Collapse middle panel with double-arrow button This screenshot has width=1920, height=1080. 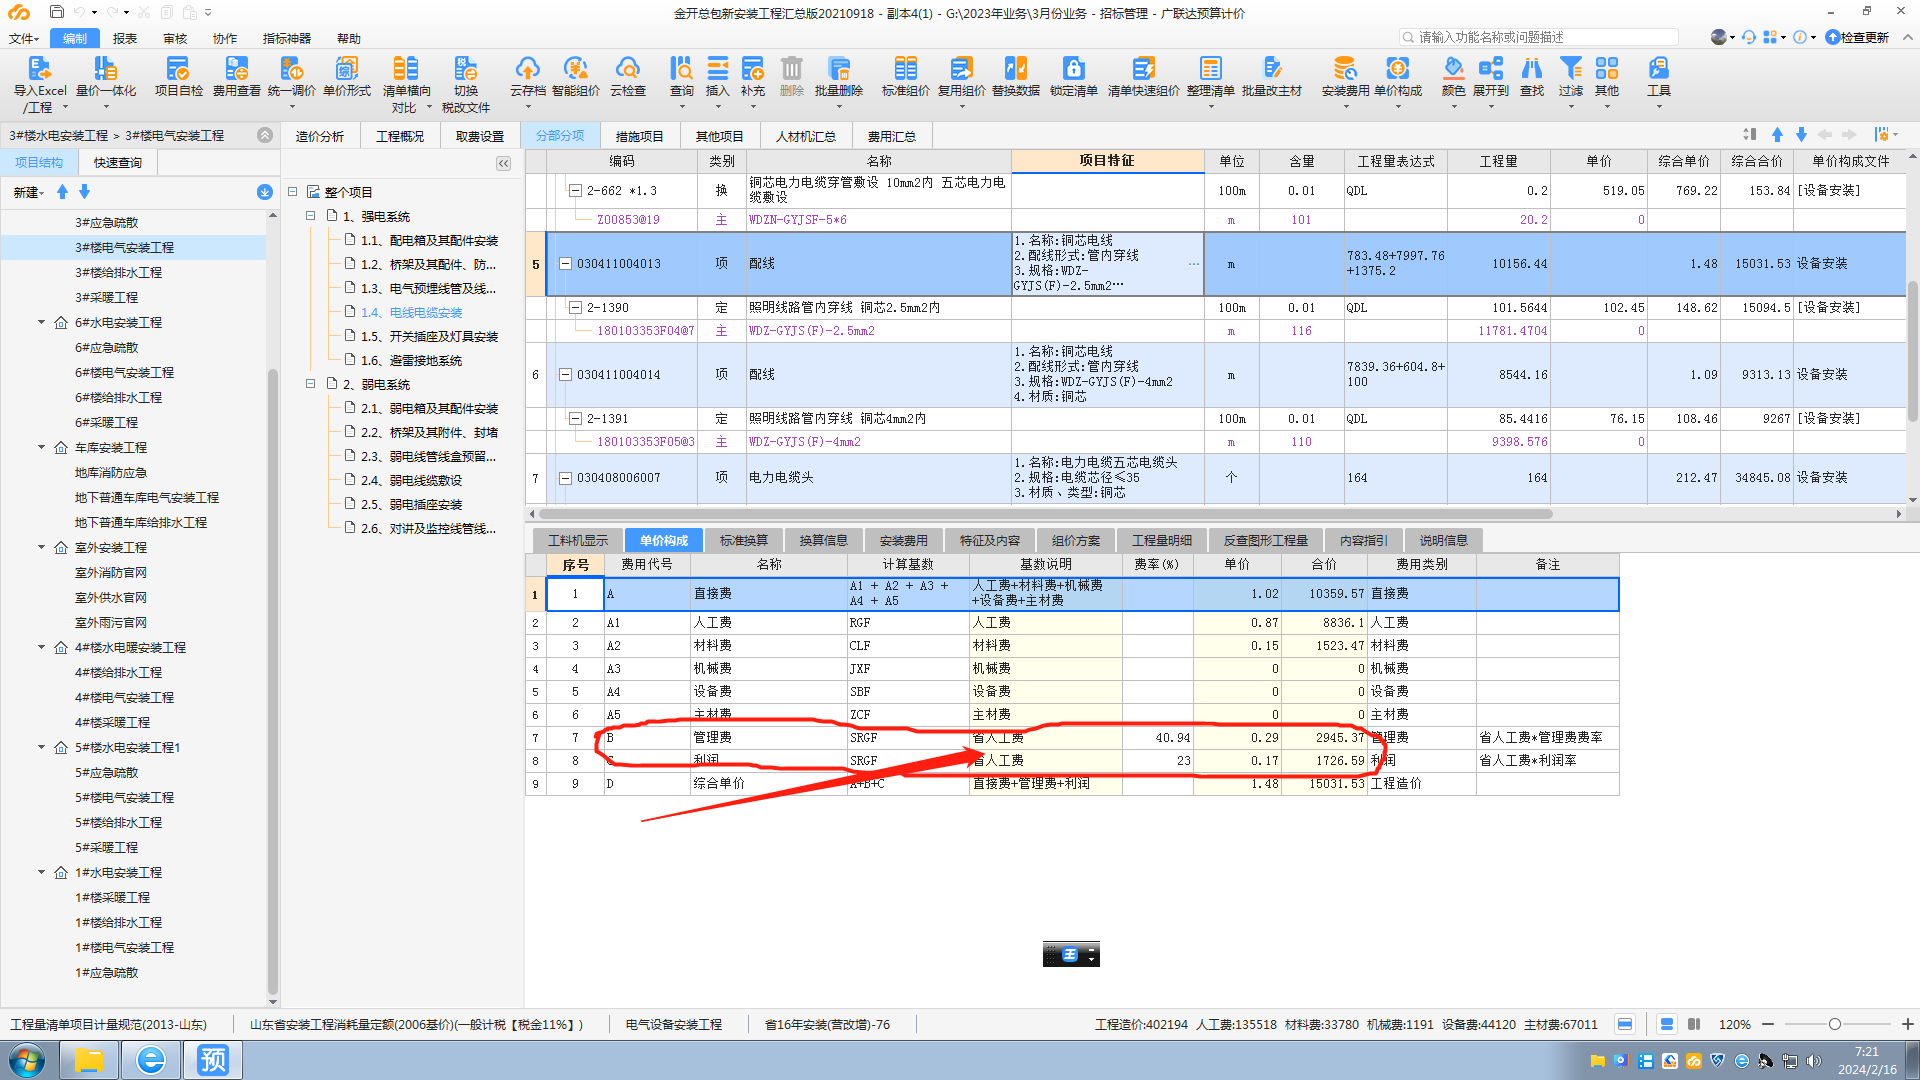coord(503,163)
